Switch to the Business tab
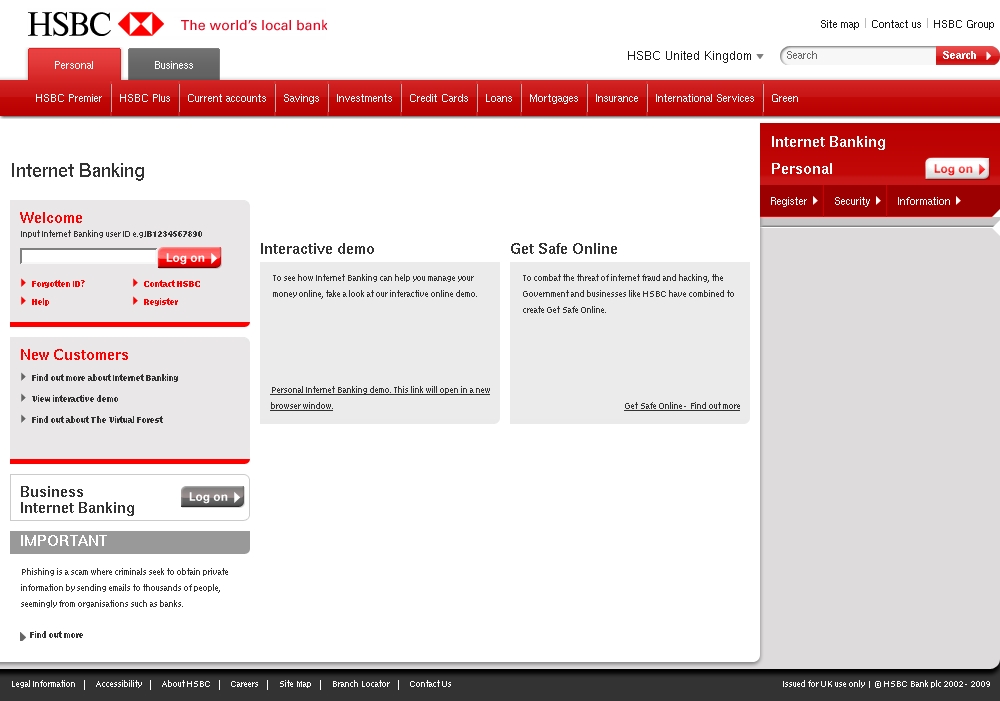This screenshot has width=1000, height=701. [x=173, y=64]
